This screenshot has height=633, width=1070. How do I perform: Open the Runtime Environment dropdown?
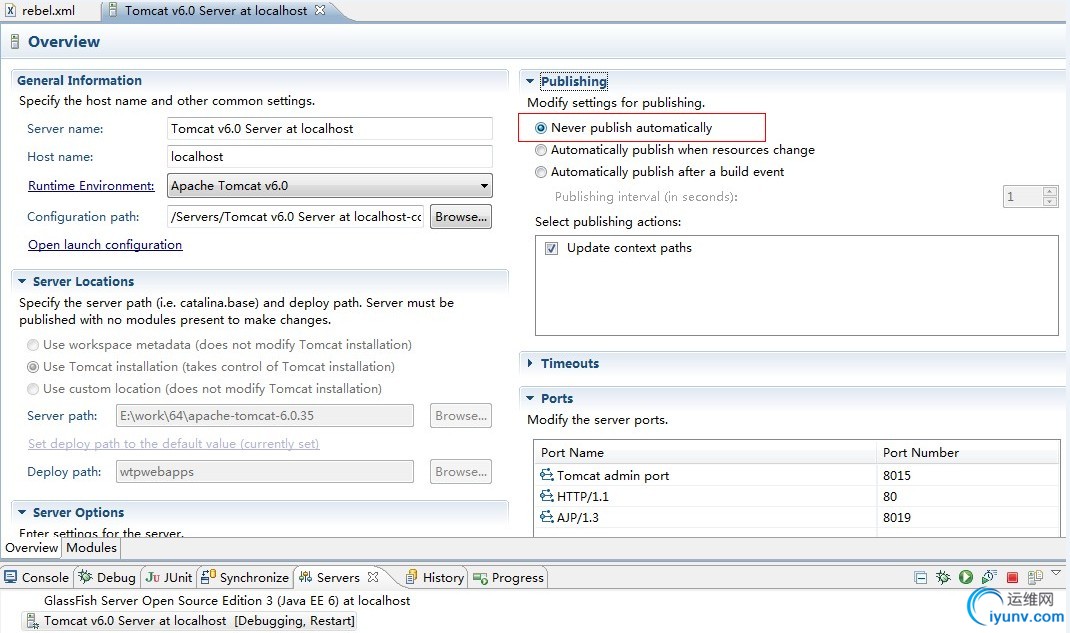click(x=330, y=186)
